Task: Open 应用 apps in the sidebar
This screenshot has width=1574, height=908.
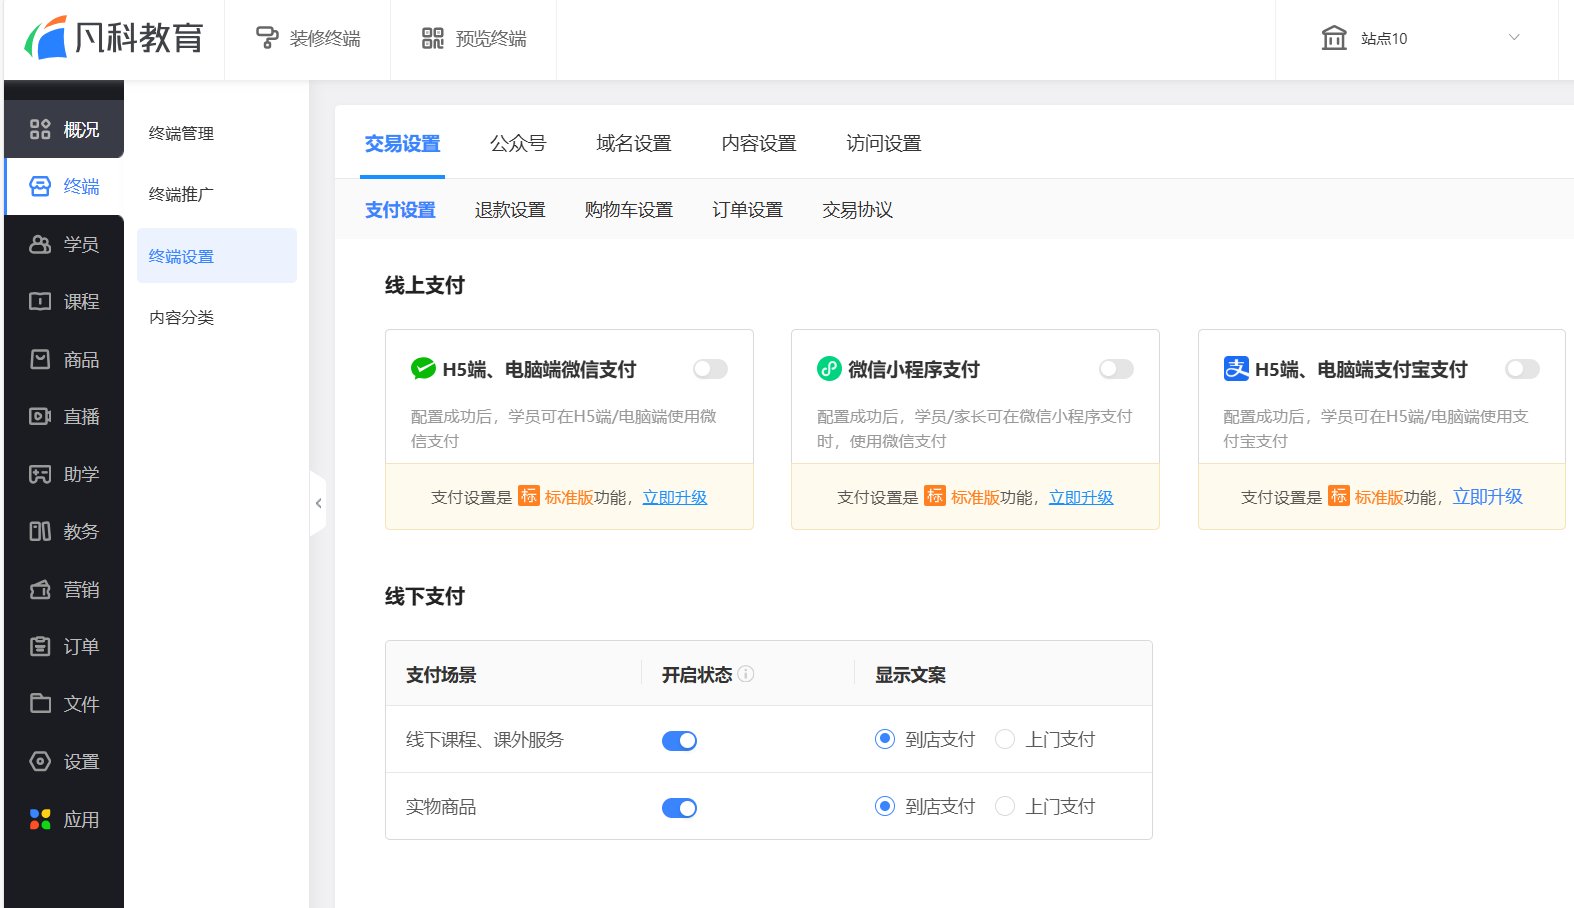Action: tap(64, 820)
